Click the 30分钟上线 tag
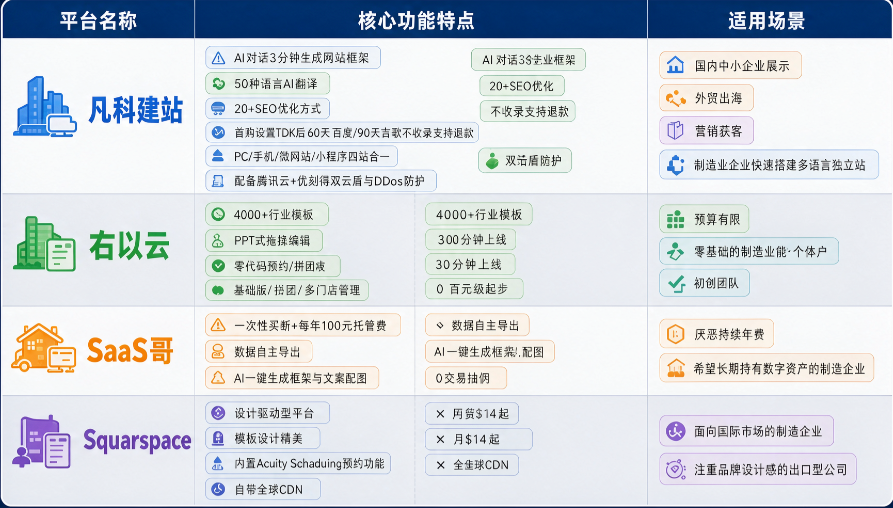 click(470, 264)
